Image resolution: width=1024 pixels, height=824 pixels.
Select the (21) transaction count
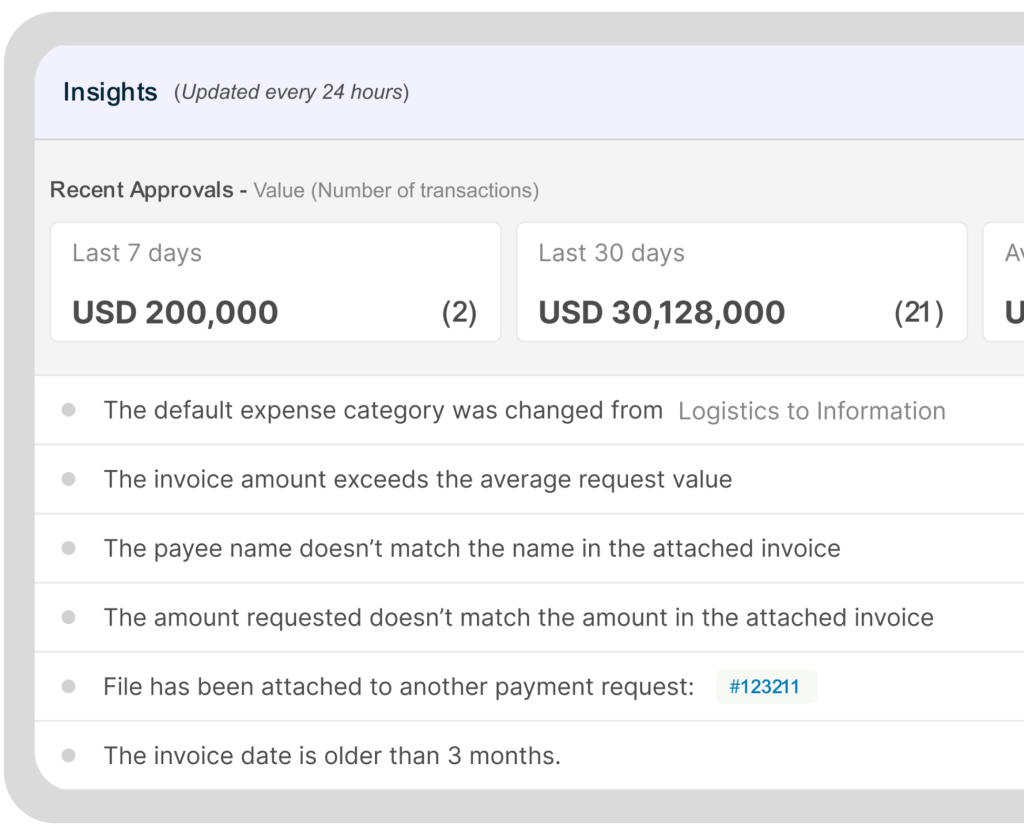[x=918, y=313]
